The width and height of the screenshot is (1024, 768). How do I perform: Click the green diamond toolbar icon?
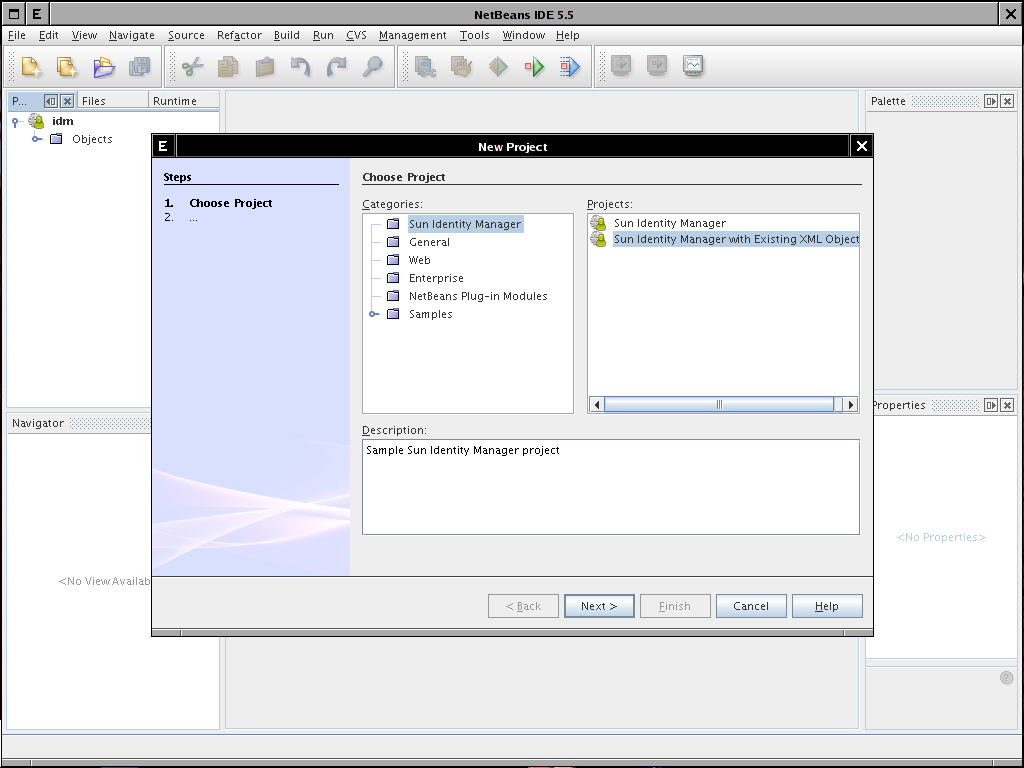[x=498, y=67]
